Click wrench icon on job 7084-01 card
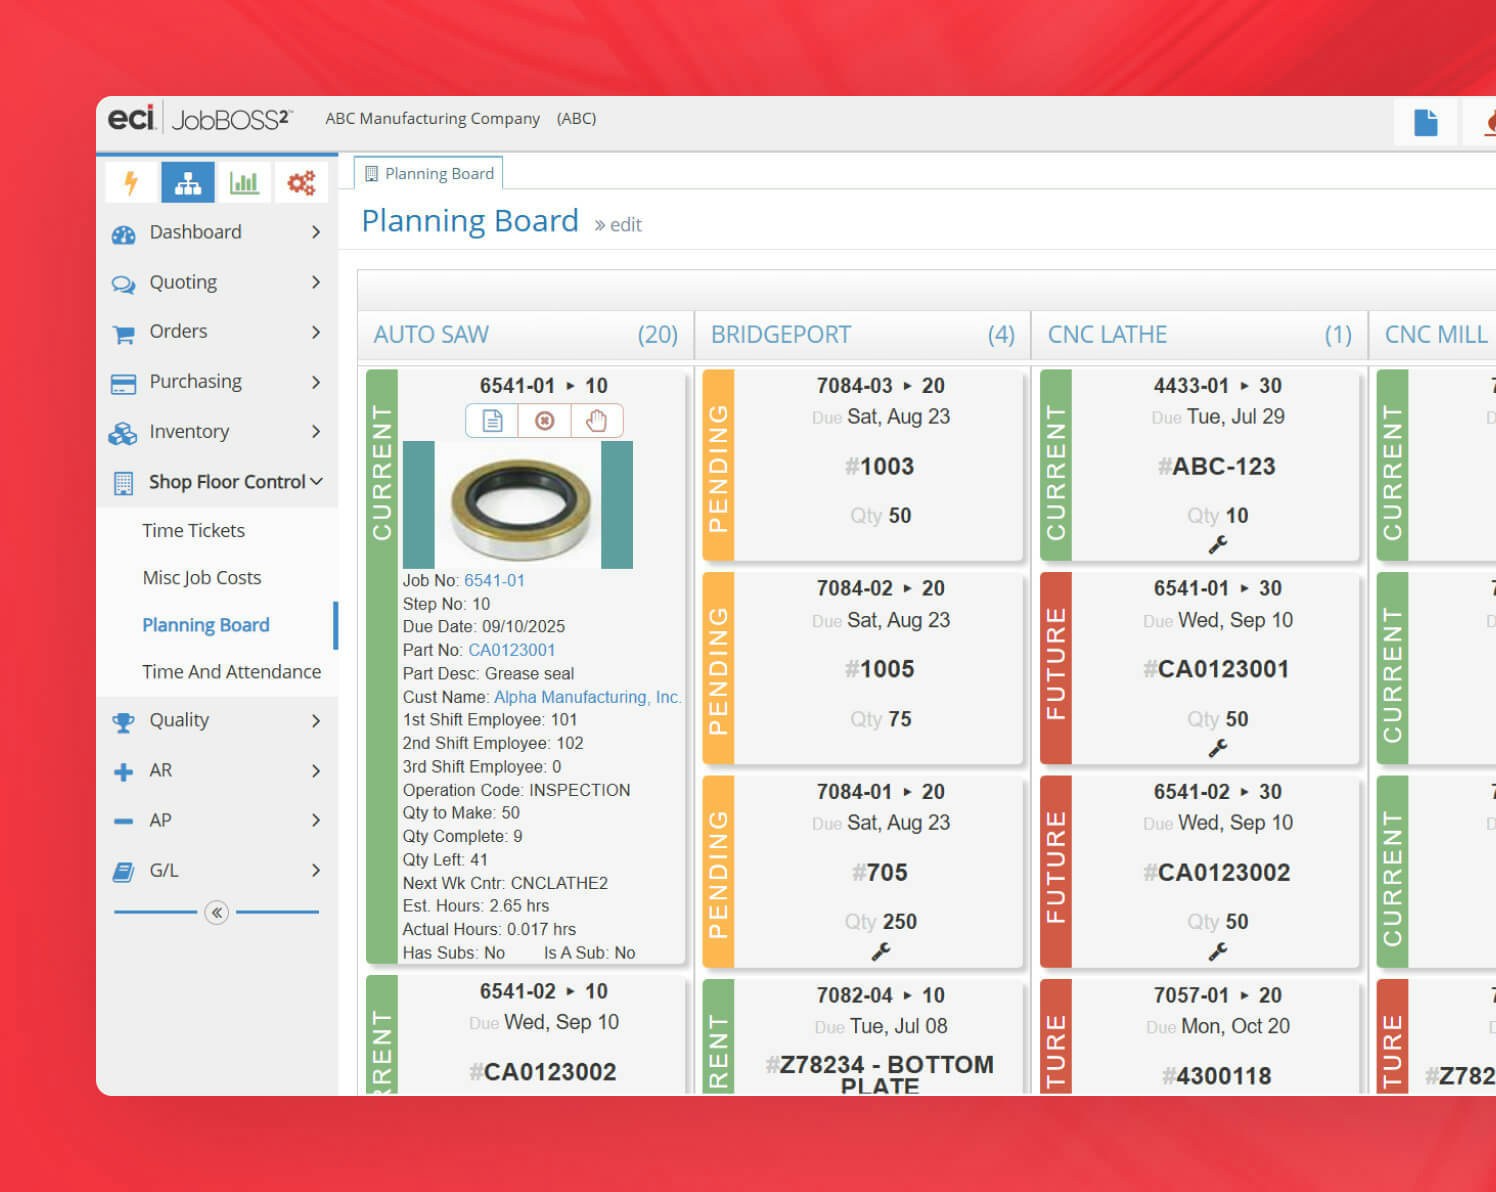The image size is (1496, 1192). click(x=880, y=952)
